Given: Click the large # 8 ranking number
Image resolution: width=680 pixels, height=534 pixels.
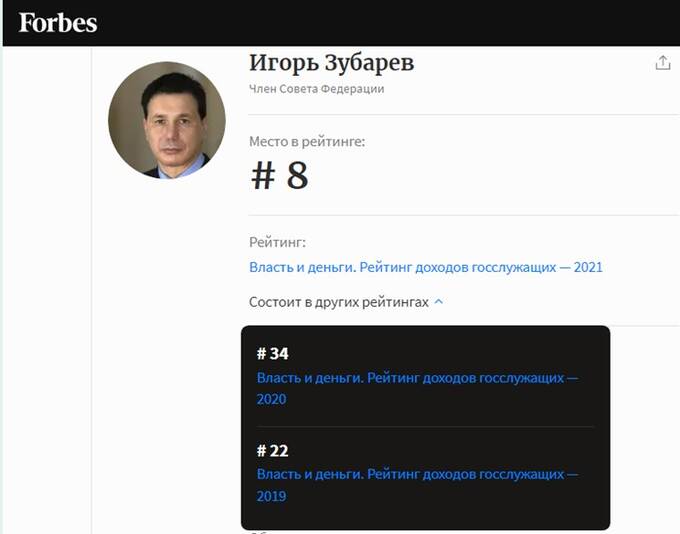Looking at the screenshot, I should pos(280,176).
